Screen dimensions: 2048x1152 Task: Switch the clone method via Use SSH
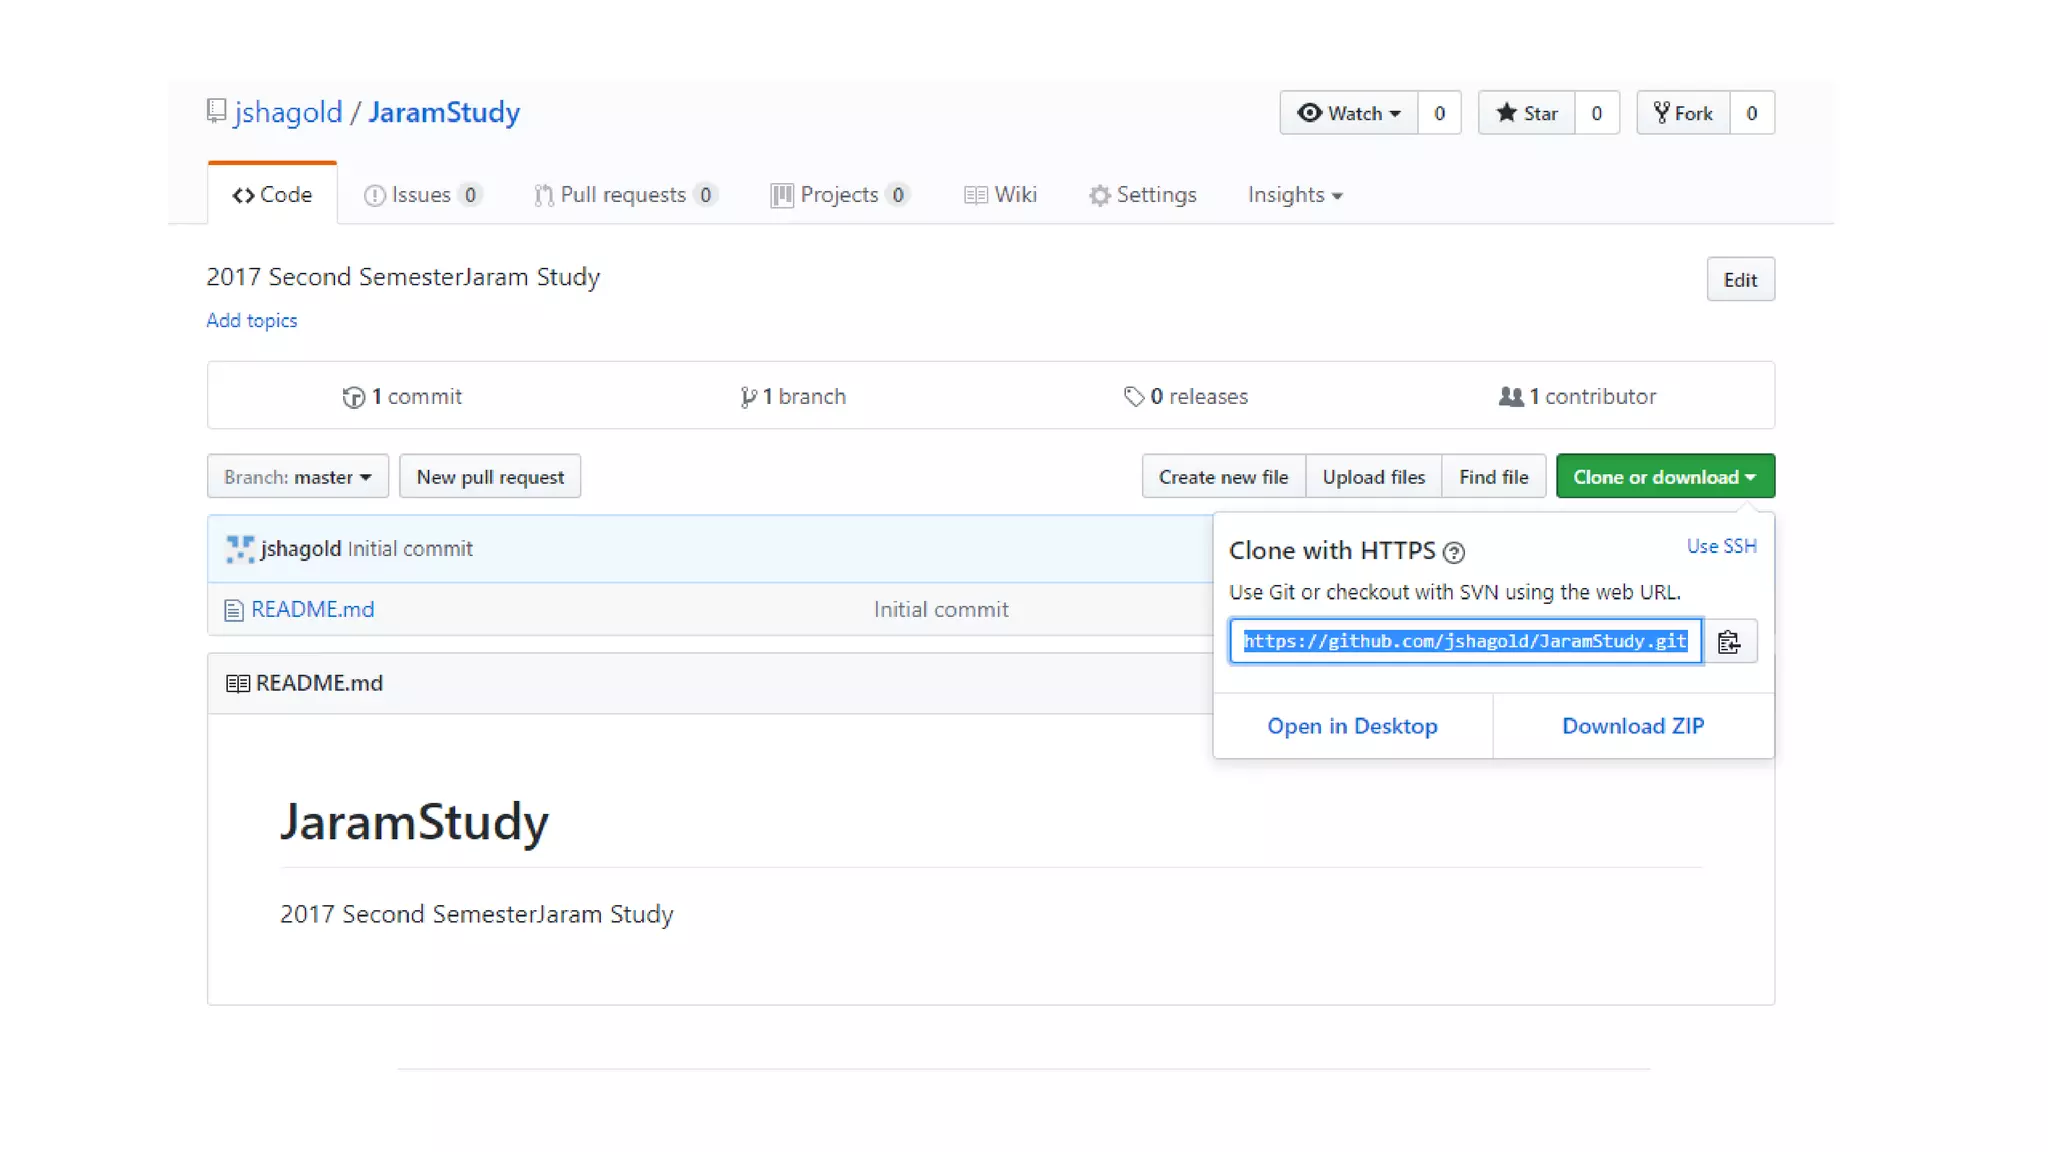1721,546
